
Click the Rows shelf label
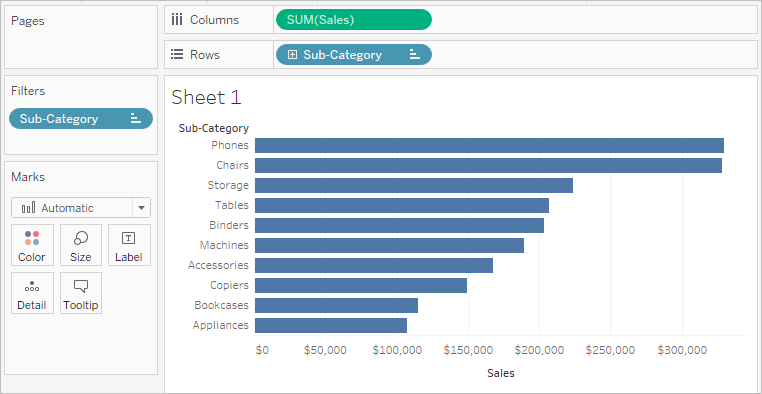tap(205, 55)
